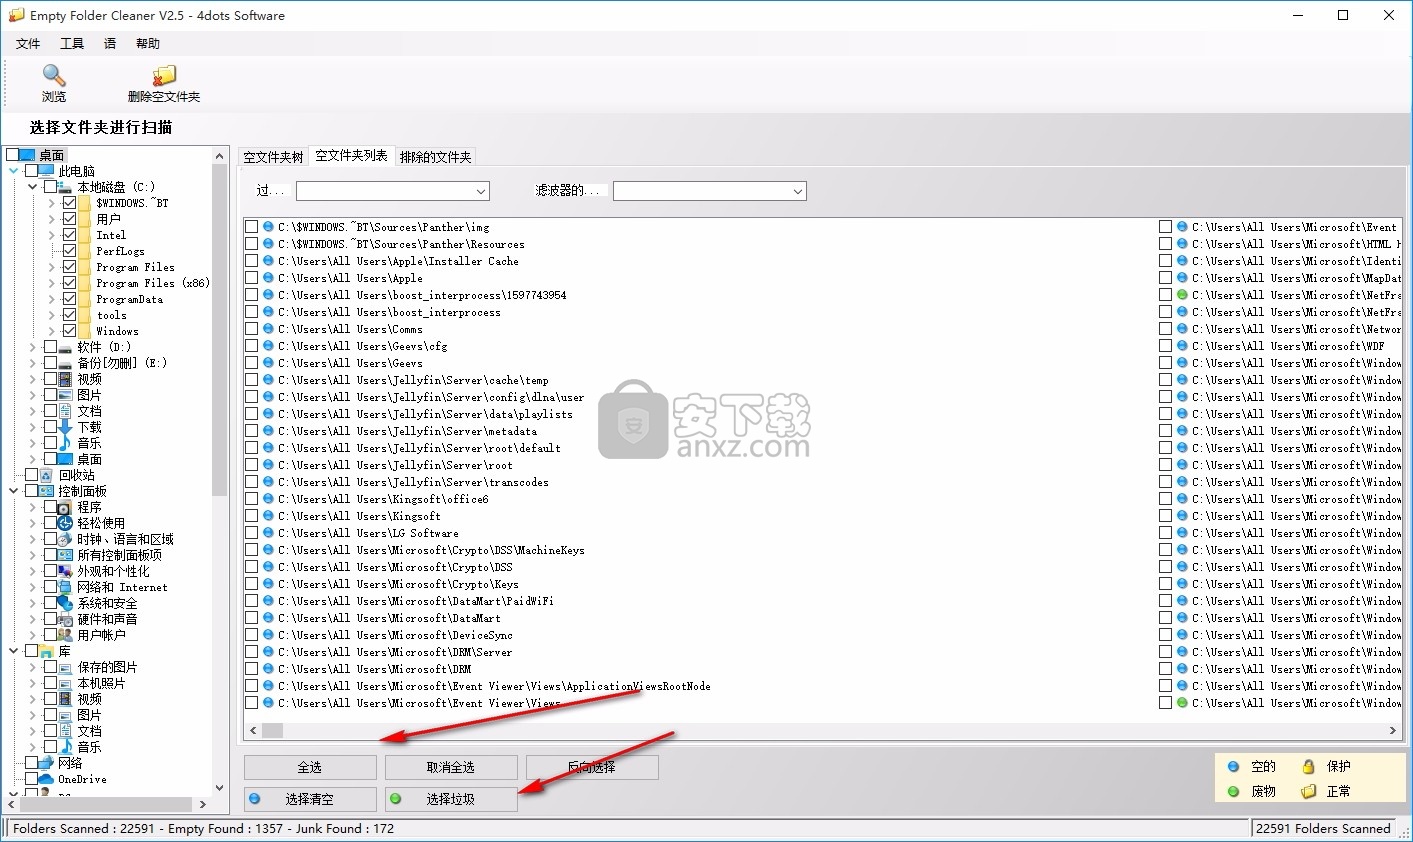Click the Invert Selection button

[592, 767]
